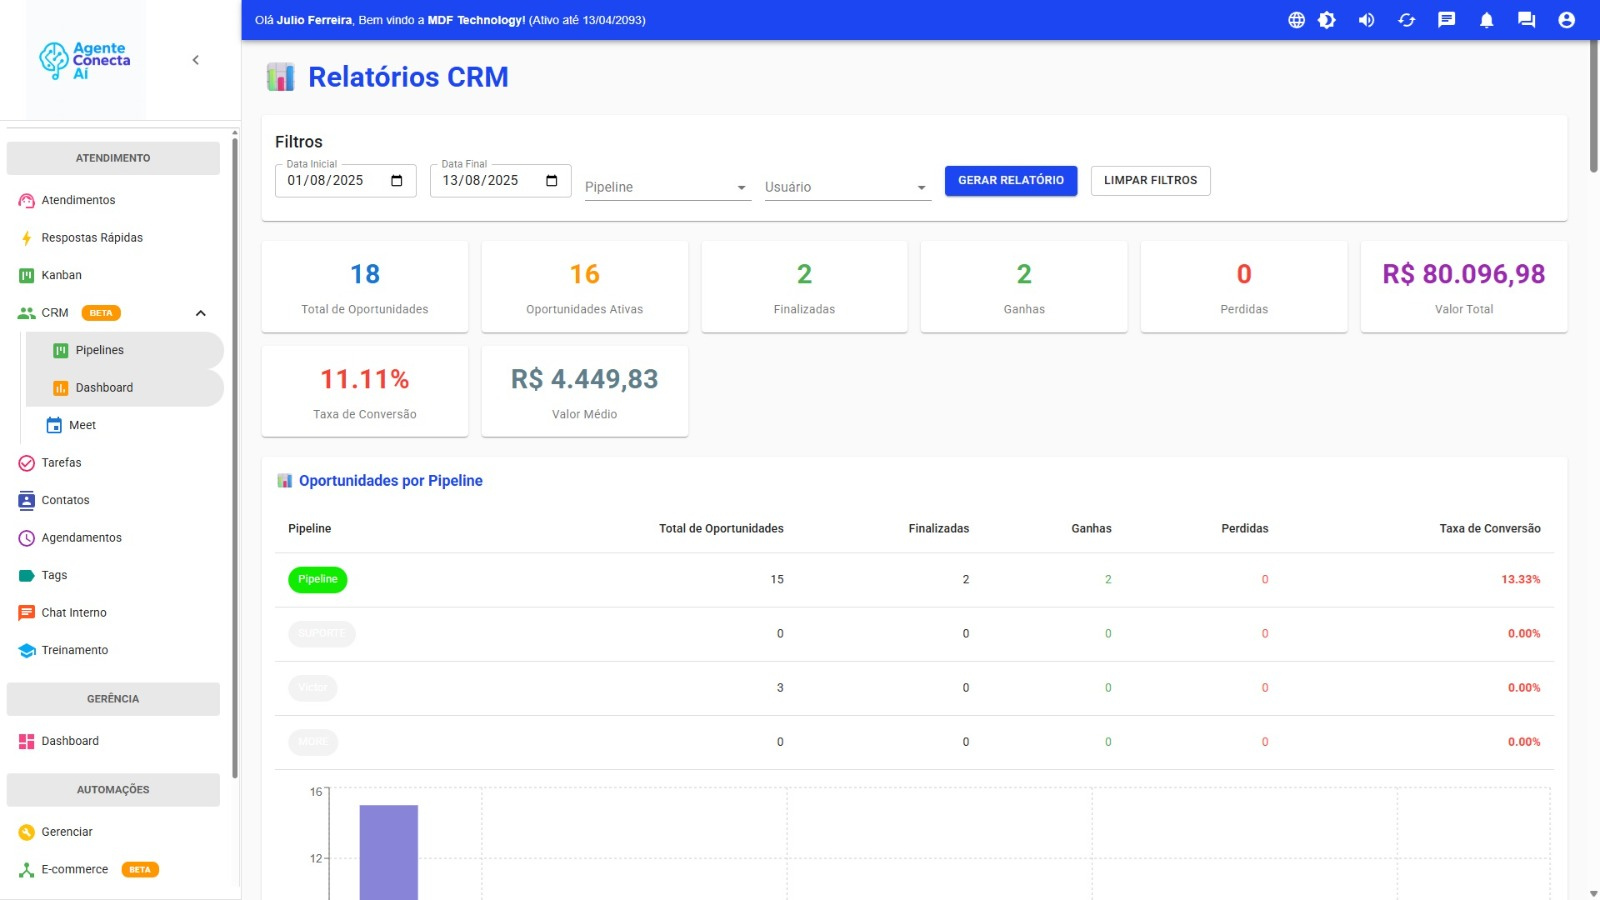Open Pipelines under CRM
The image size is (1600, 900).
coord(123,350)
